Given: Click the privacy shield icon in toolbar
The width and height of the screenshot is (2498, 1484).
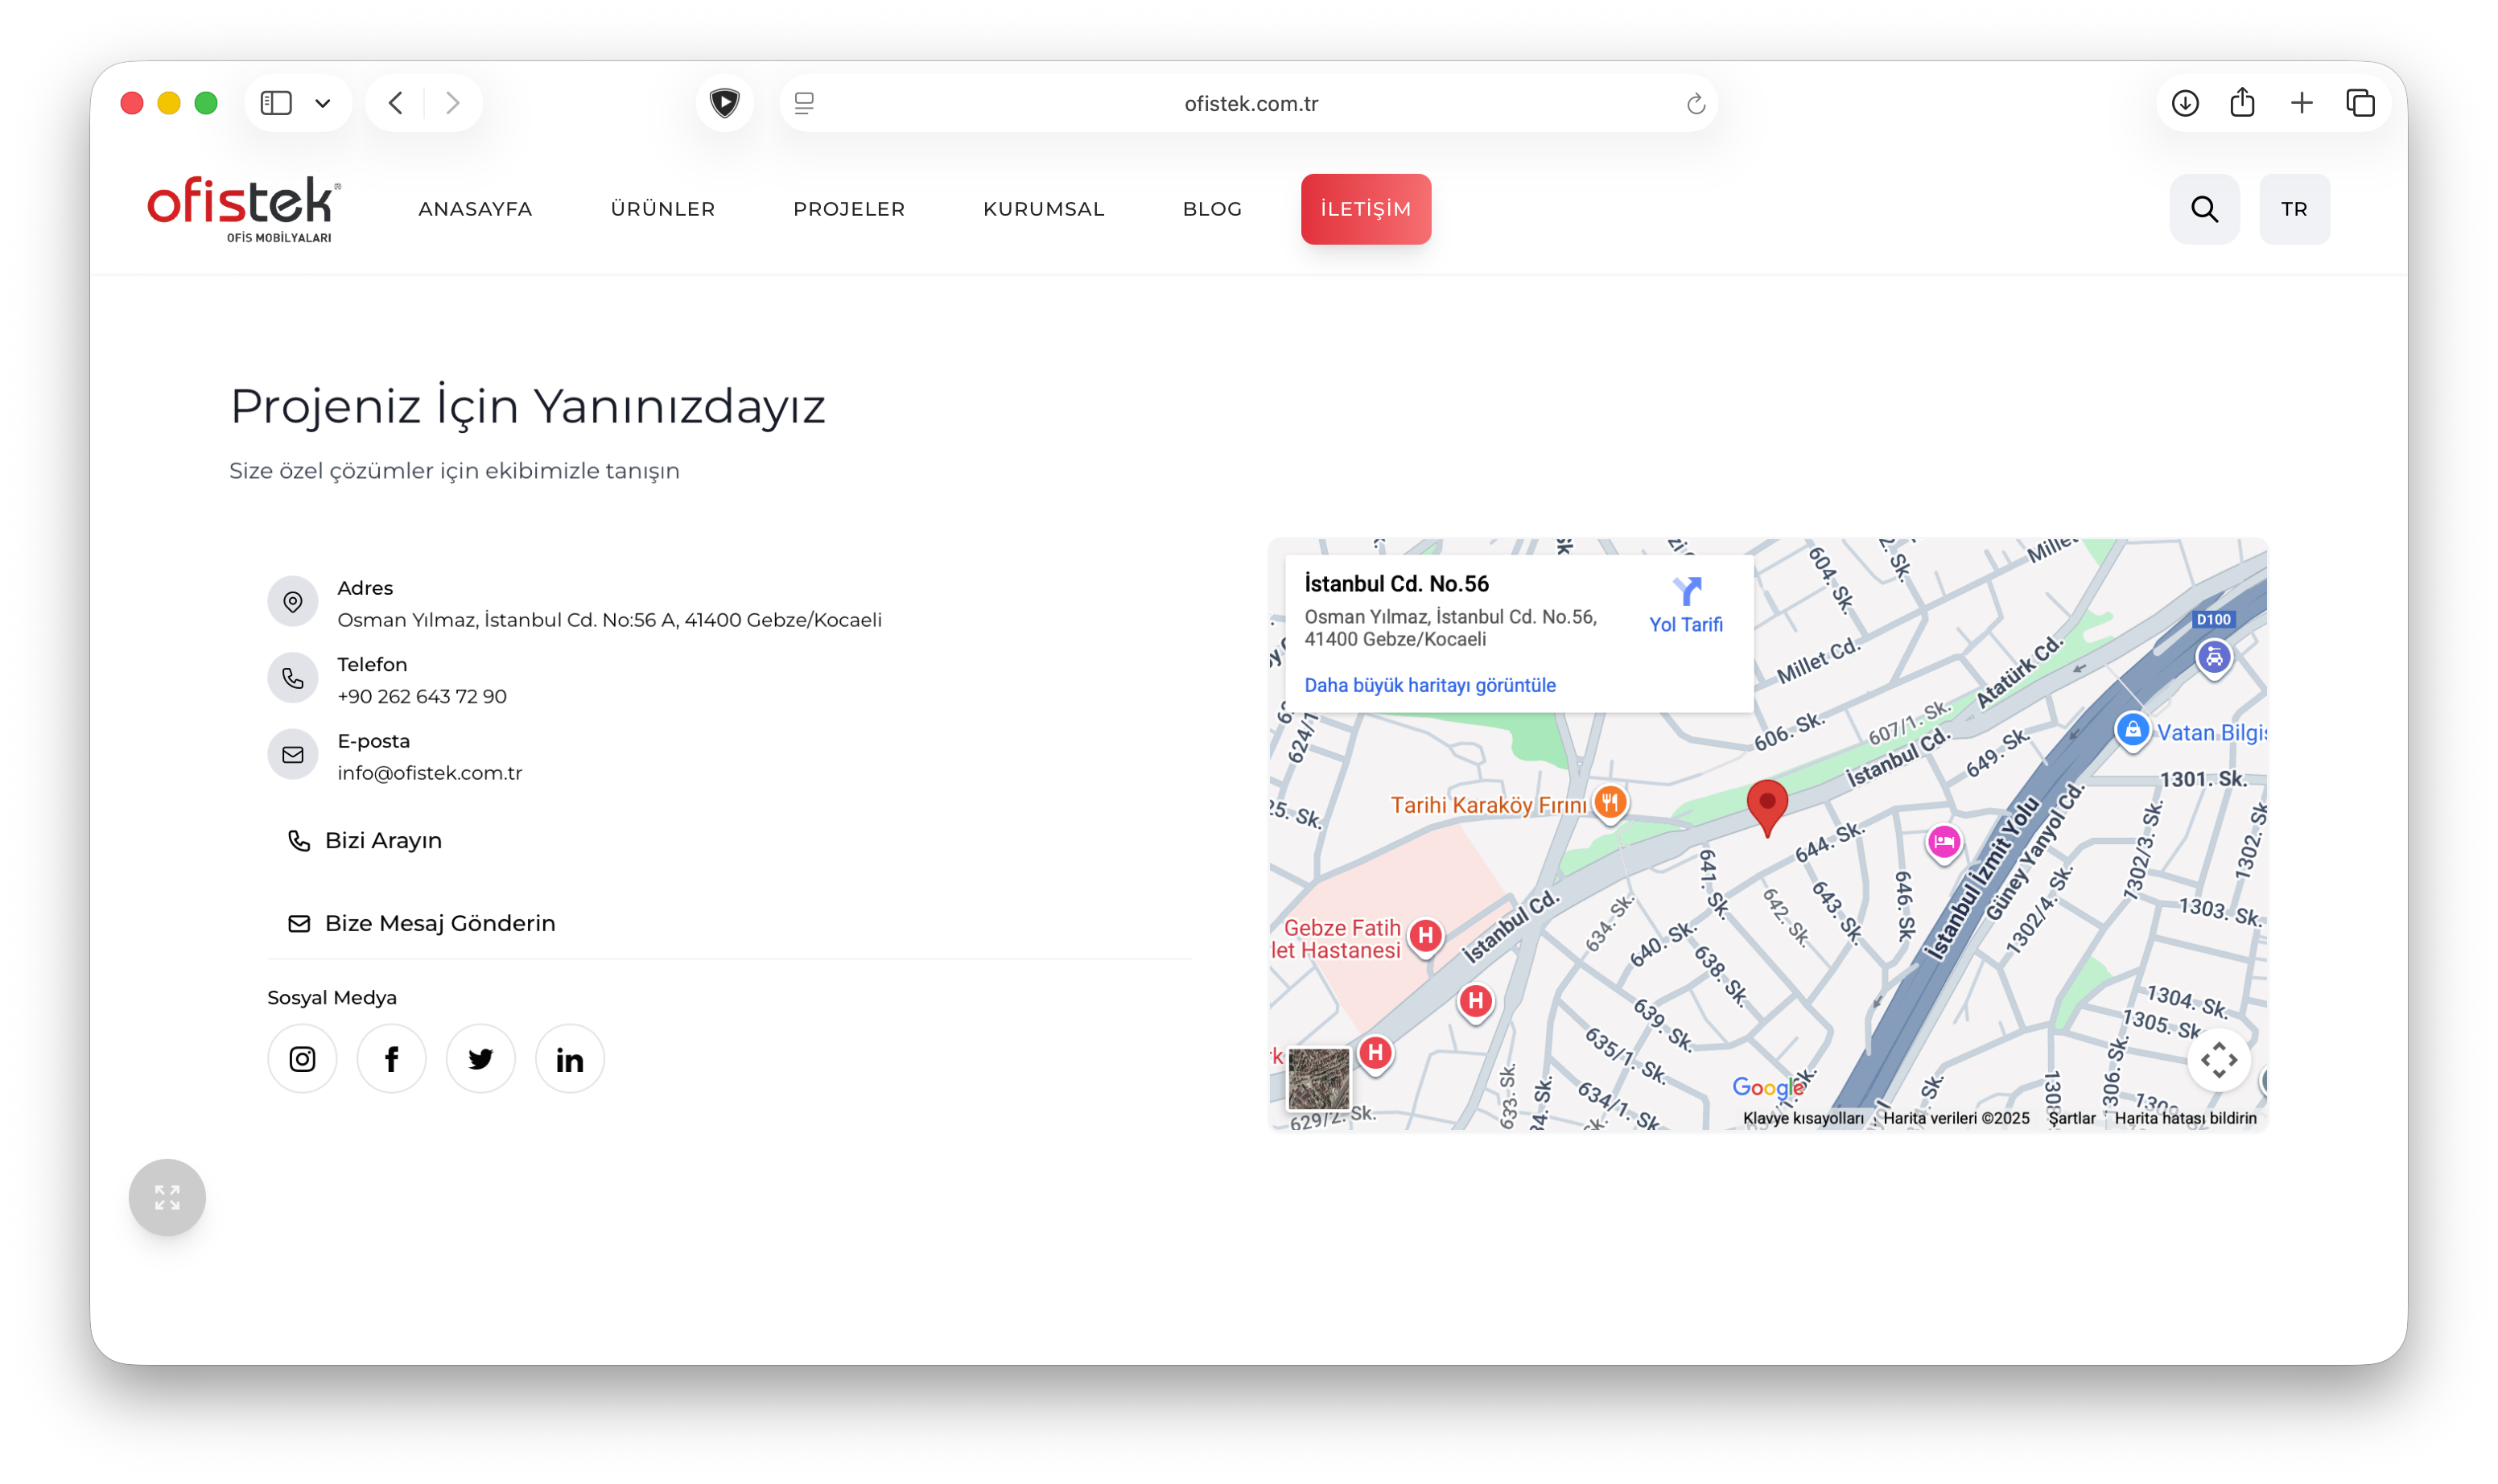Looking at the screenshot, I should 724,103.
